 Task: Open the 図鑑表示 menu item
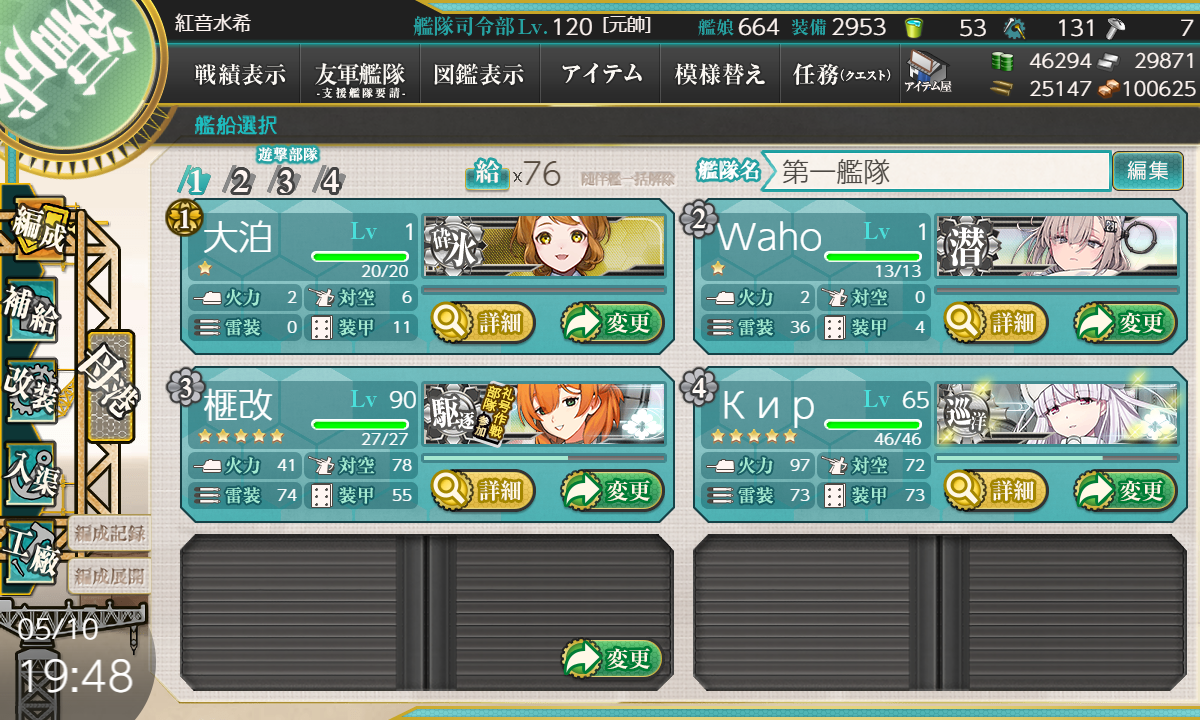pyautogui.click(x=479, y=74)
